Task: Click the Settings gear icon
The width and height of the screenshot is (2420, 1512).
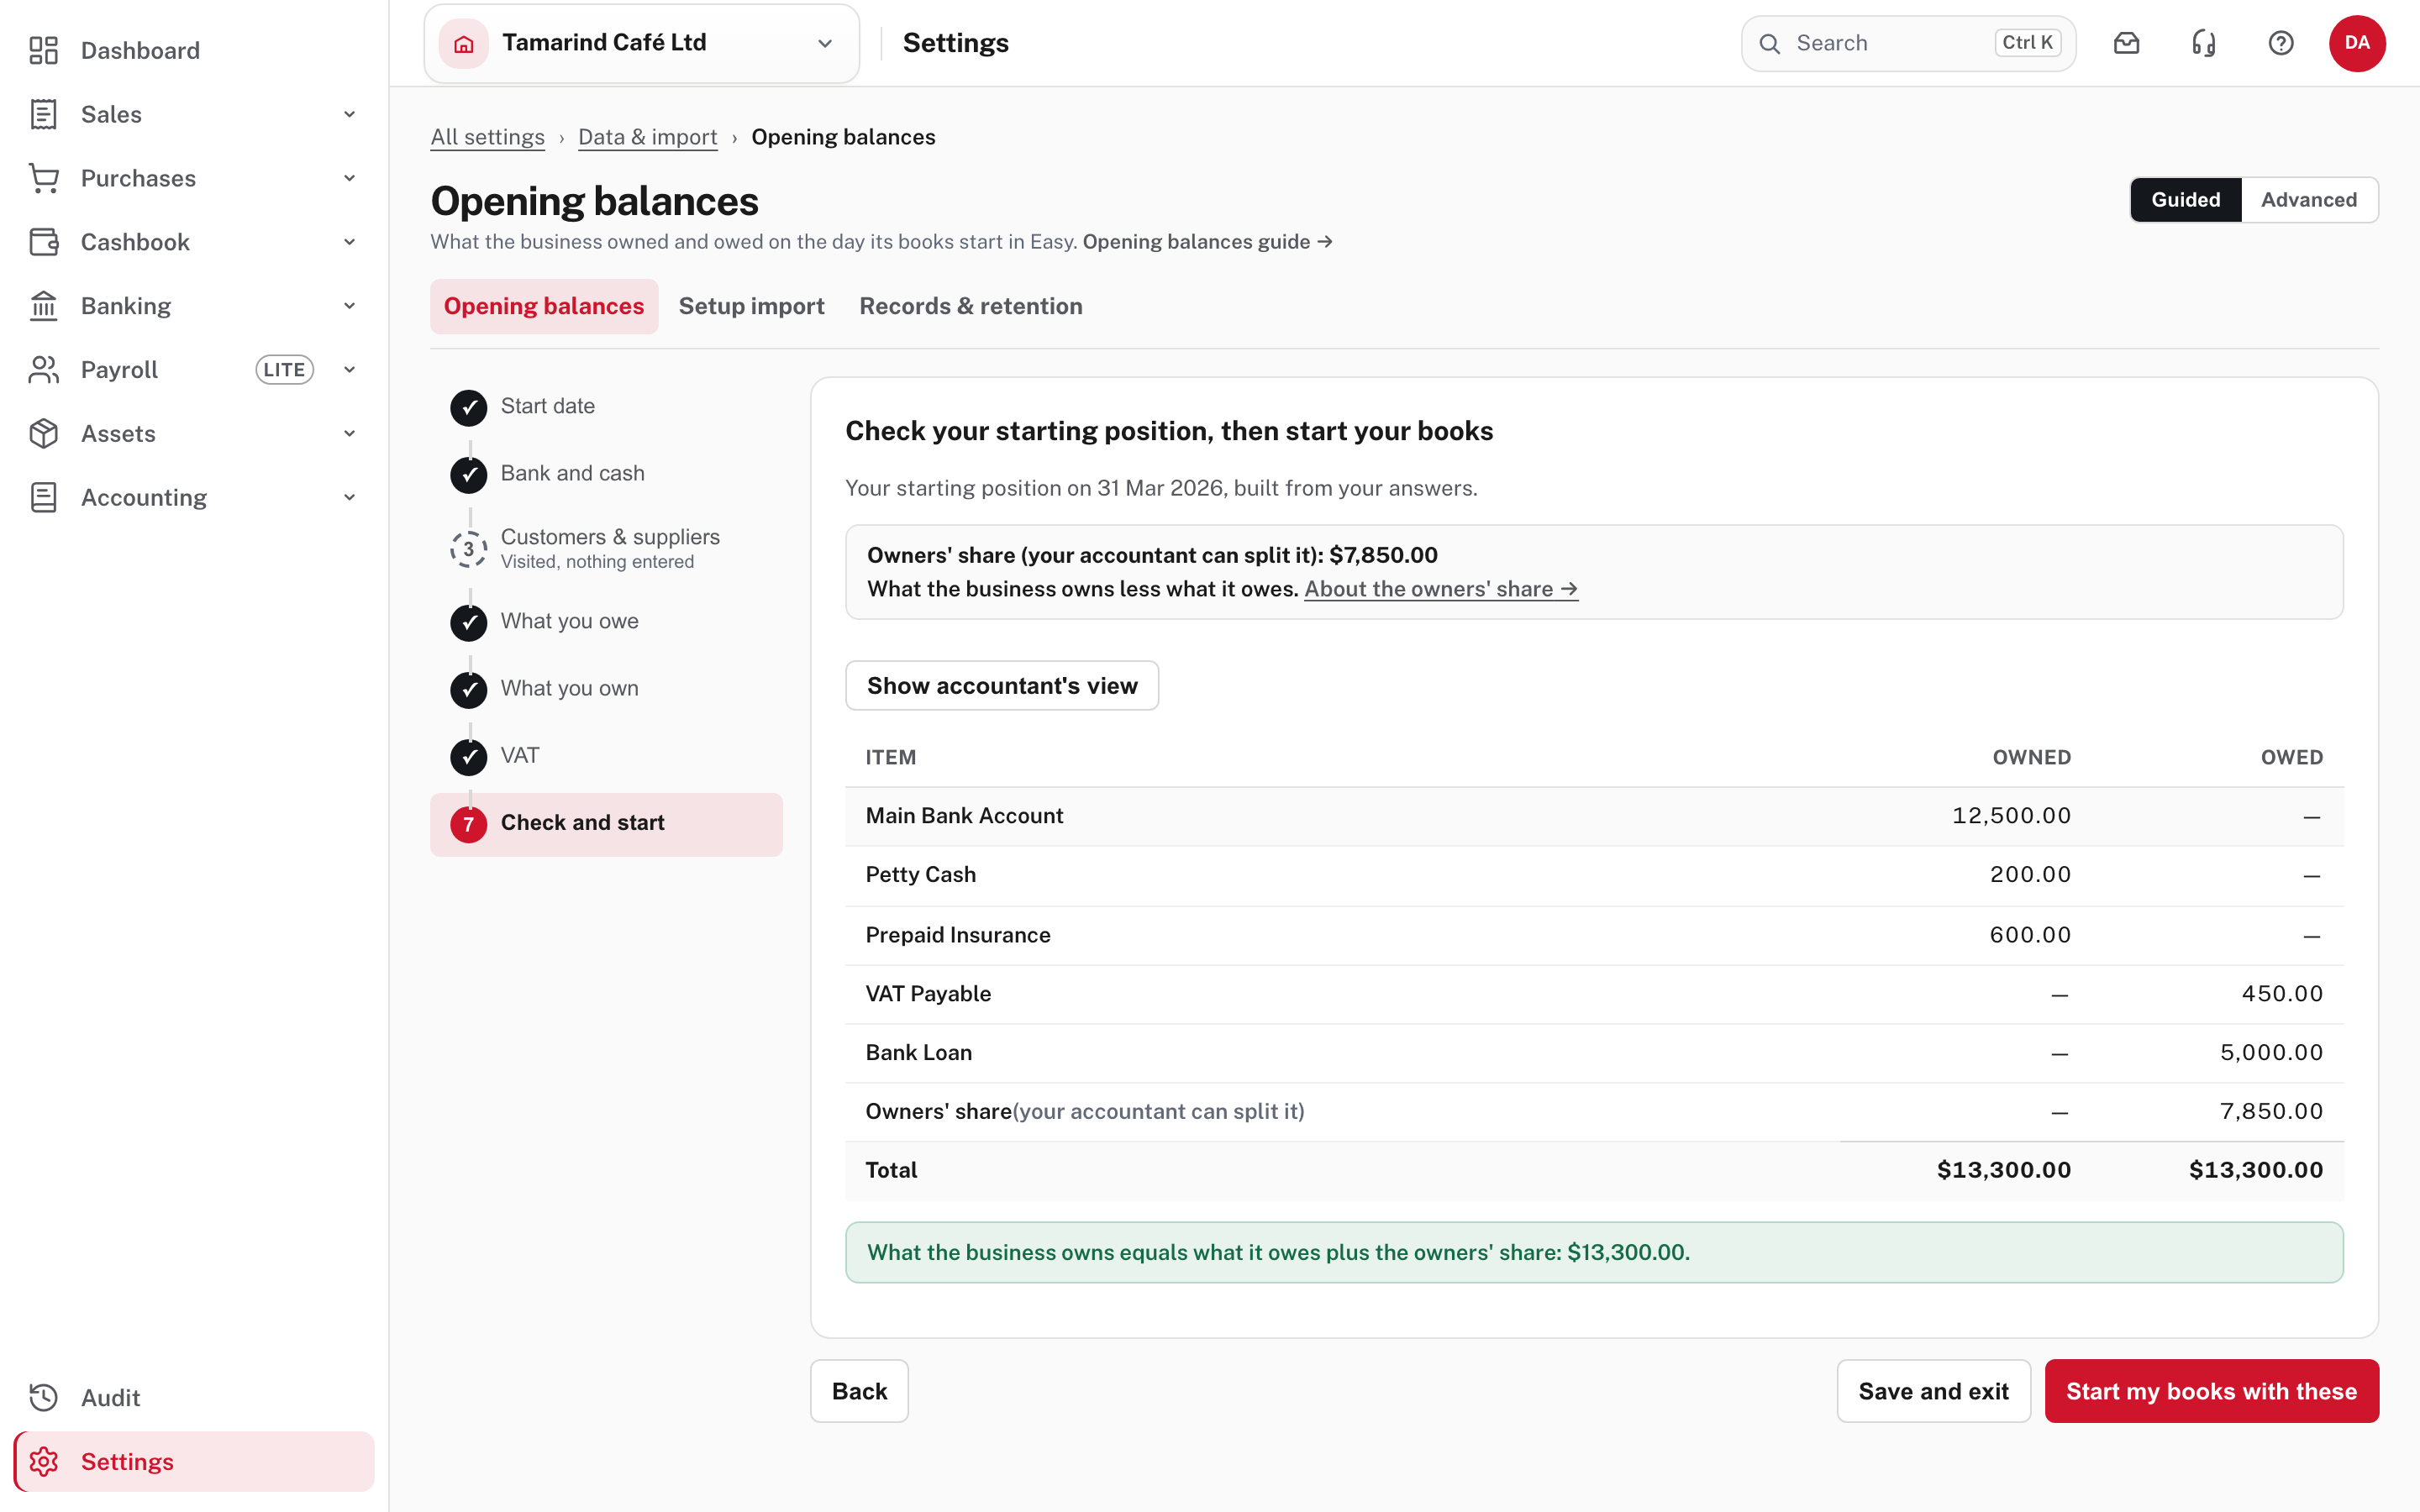Action: (x=43, y=1461)
